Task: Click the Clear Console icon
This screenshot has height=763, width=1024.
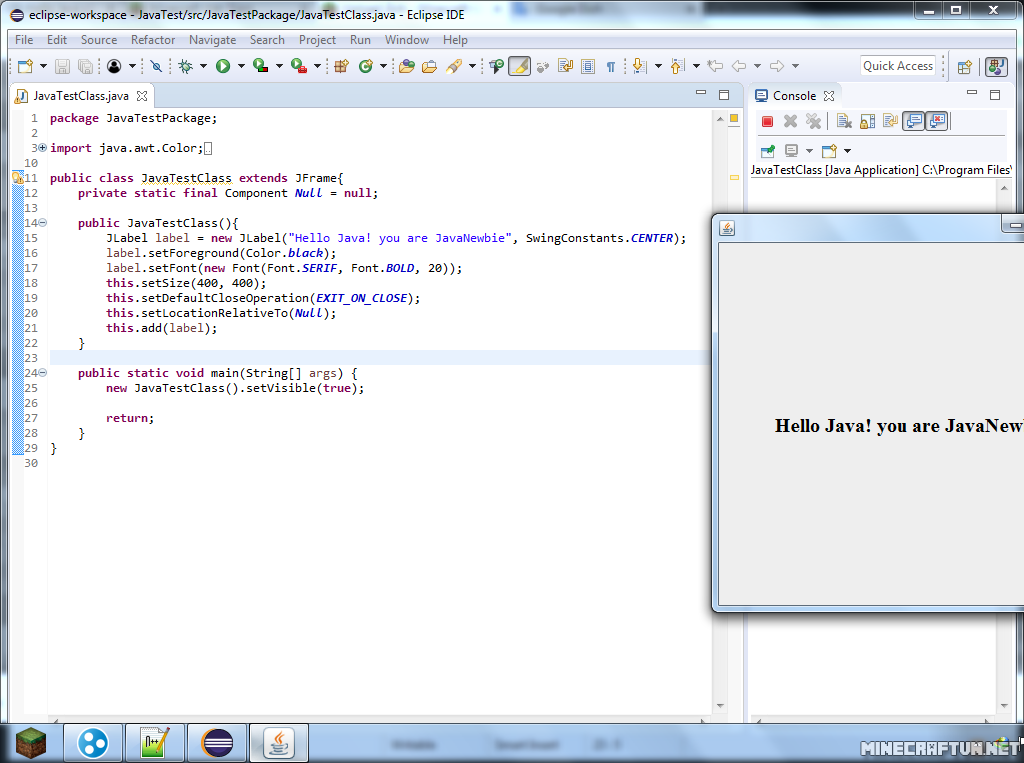Action: [x=844, y=121]
